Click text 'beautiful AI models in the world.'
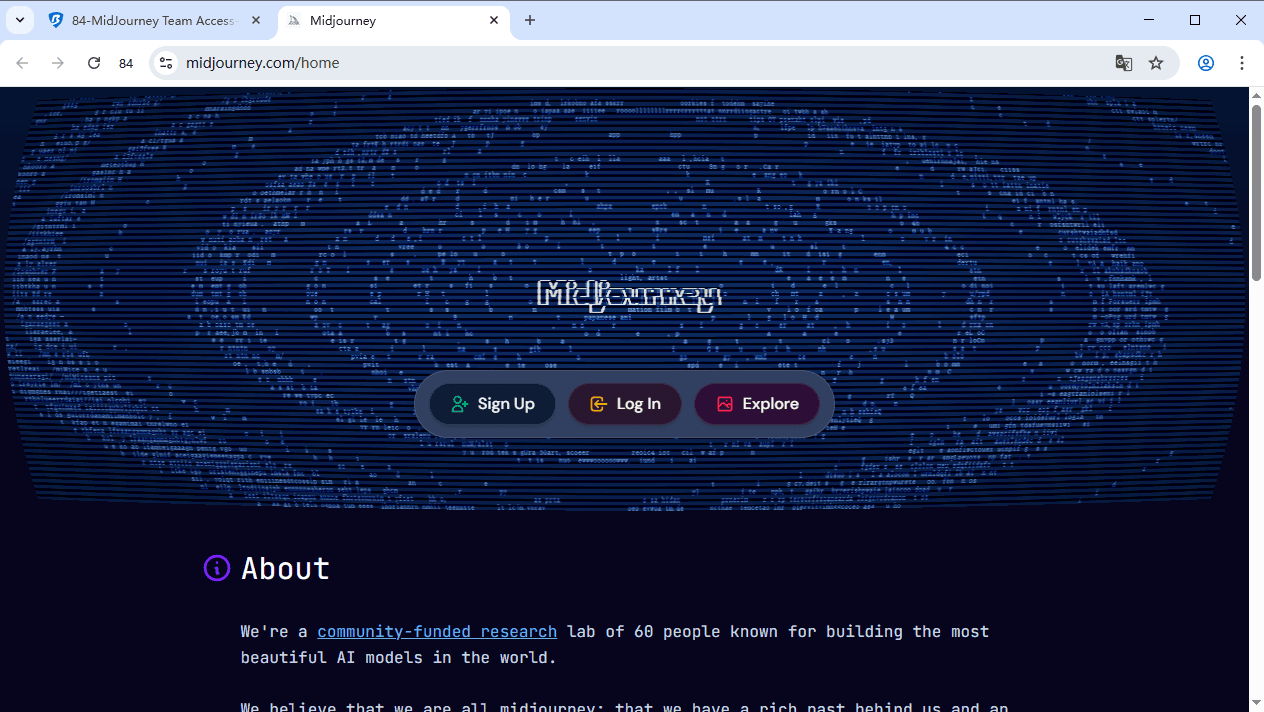This screenshot has width=1264, height=712. 398,658
